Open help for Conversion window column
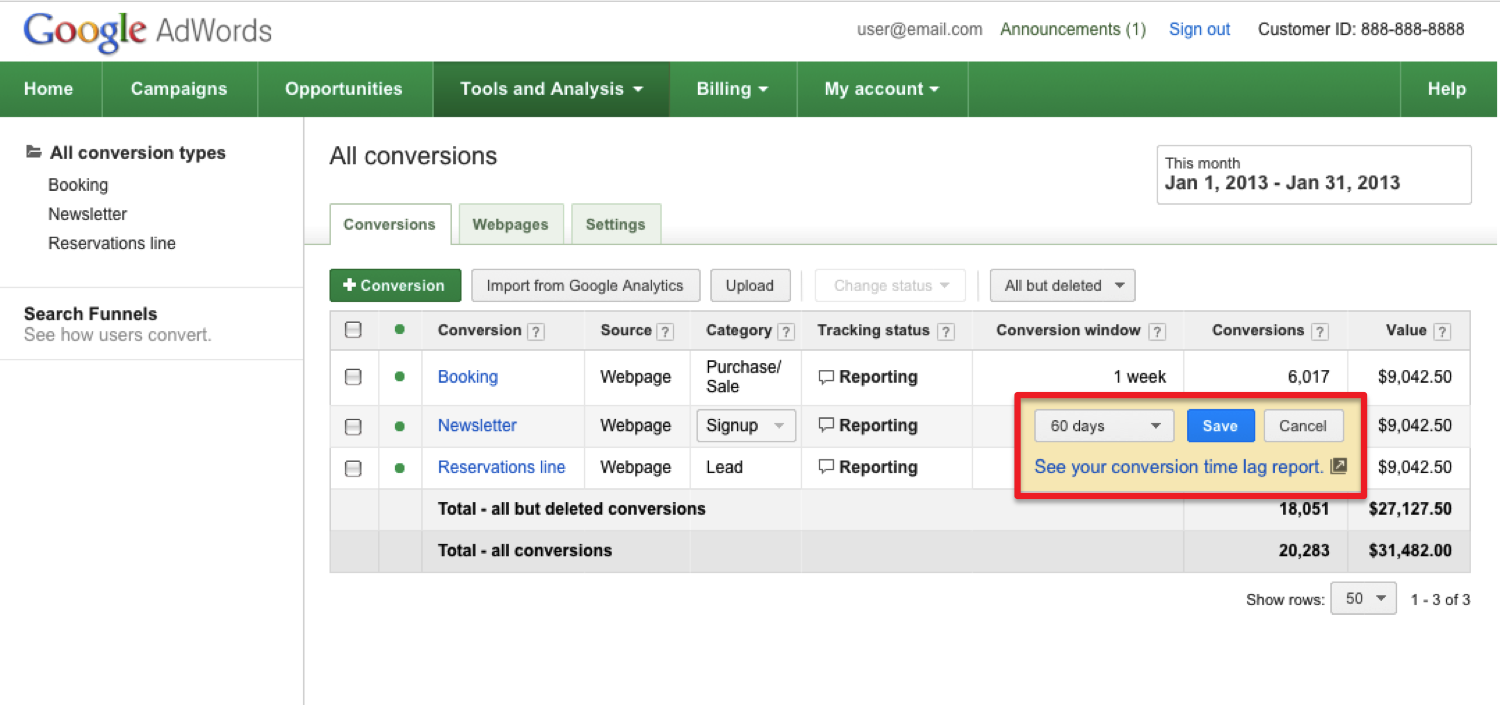The height and width of the screenshot is (706, 1500). (1157, 331)
